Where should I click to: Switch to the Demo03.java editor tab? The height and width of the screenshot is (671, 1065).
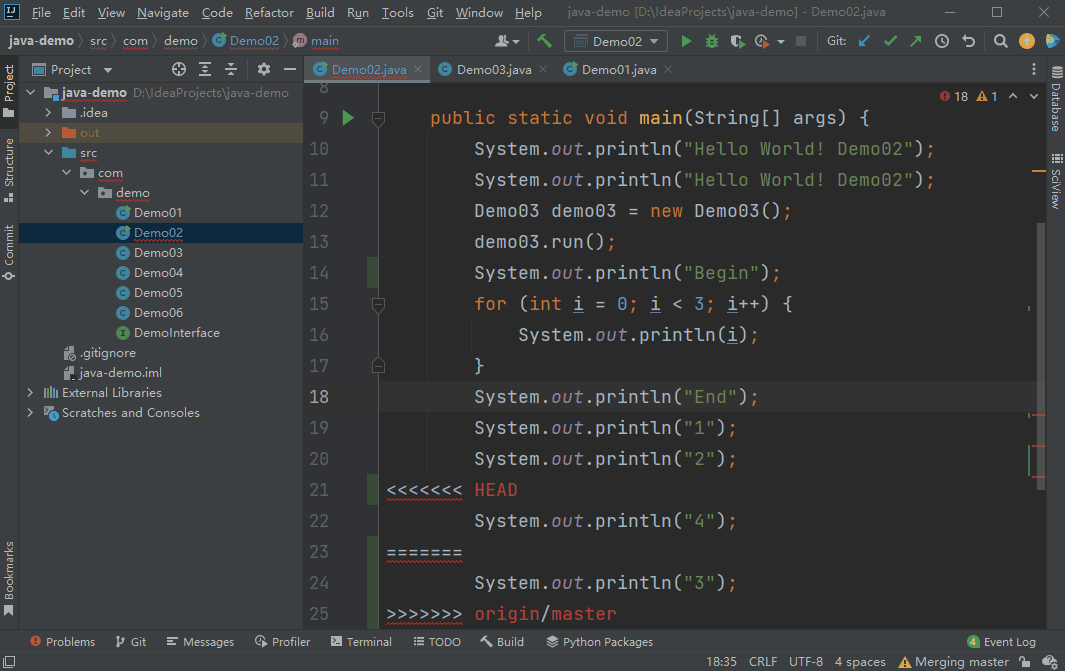(x=493, y=69)
